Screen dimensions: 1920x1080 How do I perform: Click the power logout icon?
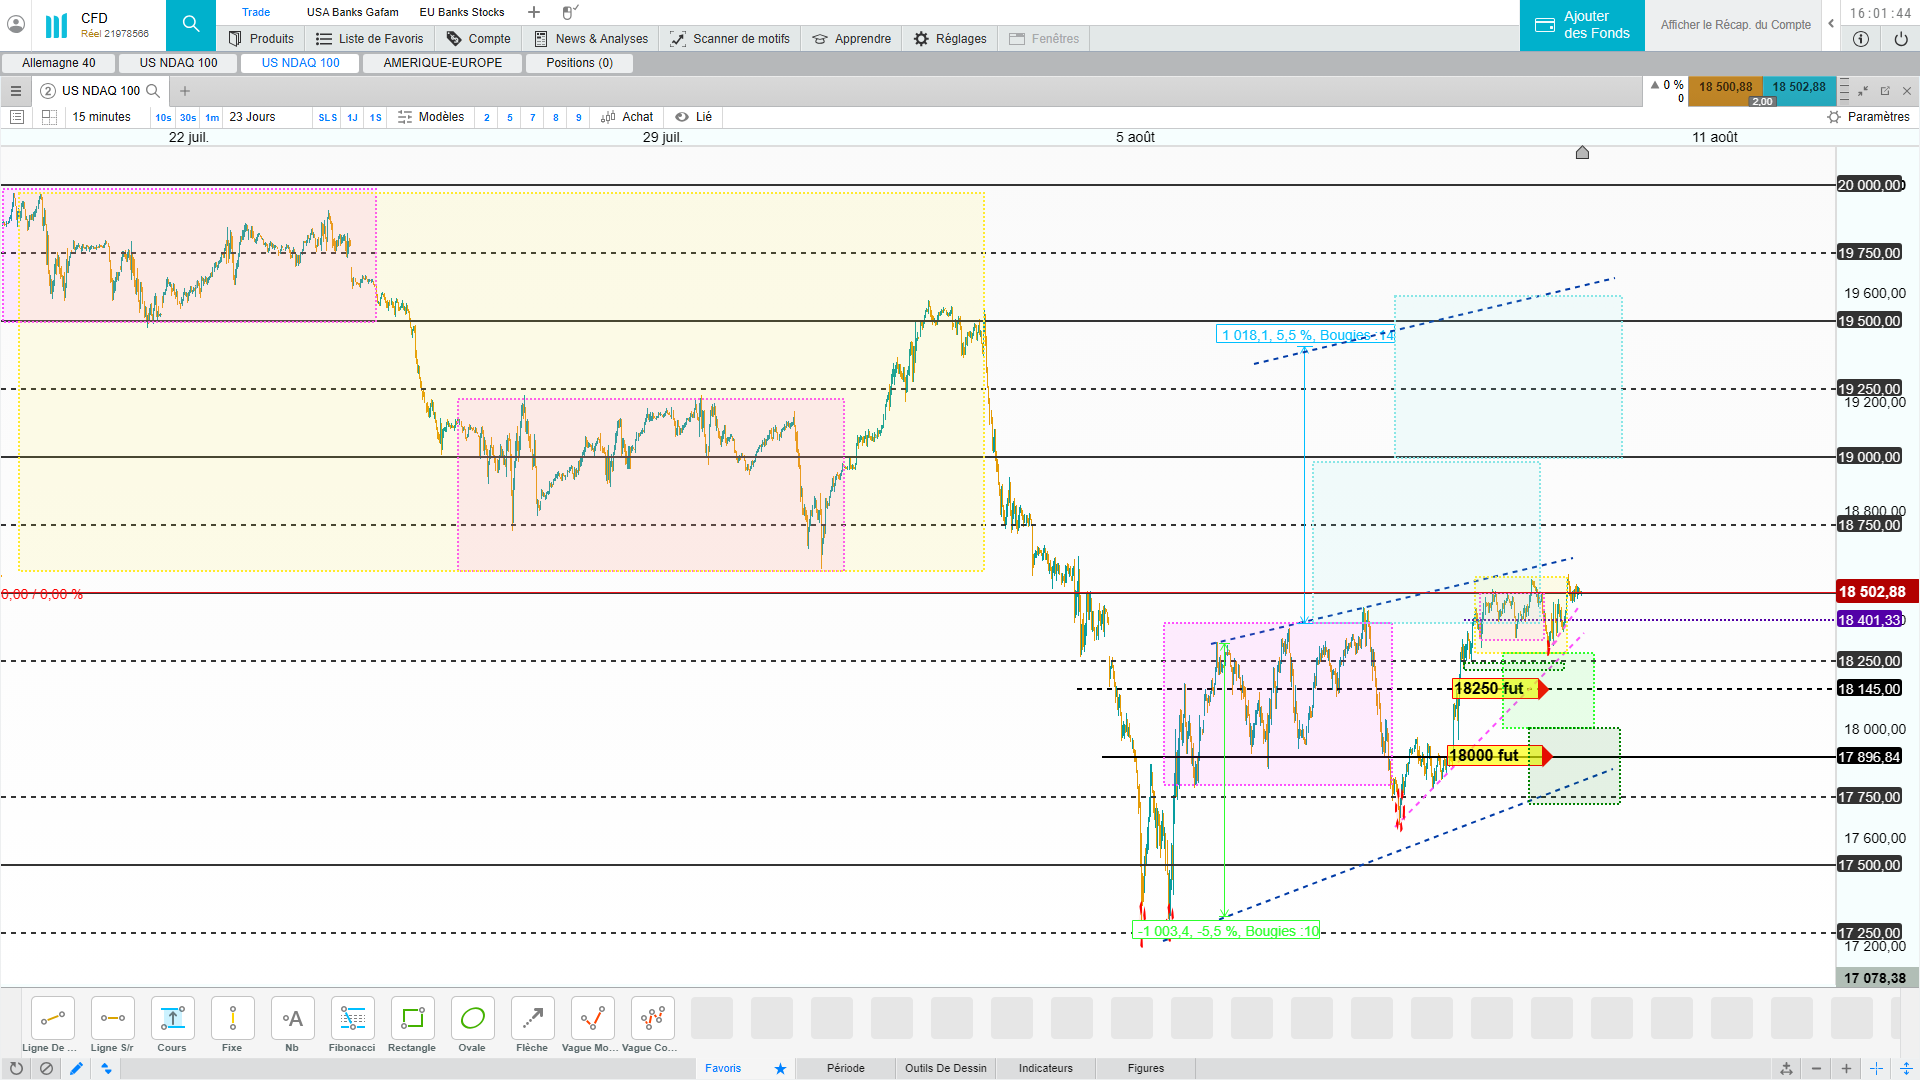click(x=1900, y=39)
